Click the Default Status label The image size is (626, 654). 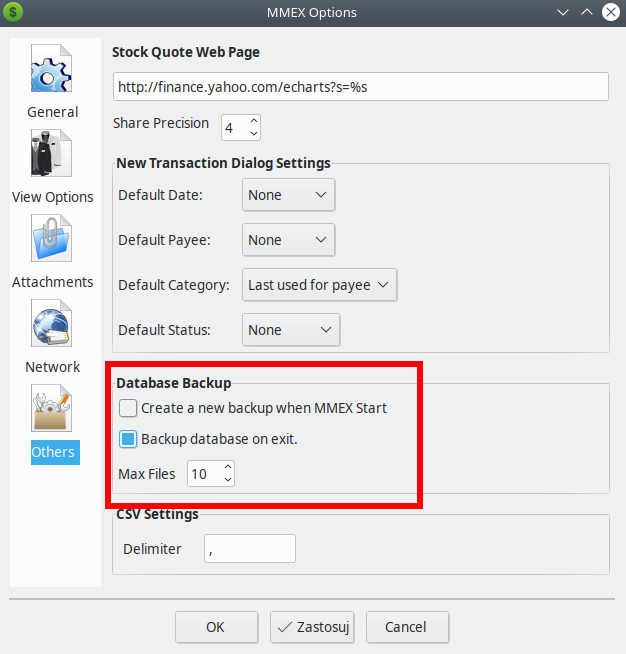pyautogui.click(x=164, y=330)
